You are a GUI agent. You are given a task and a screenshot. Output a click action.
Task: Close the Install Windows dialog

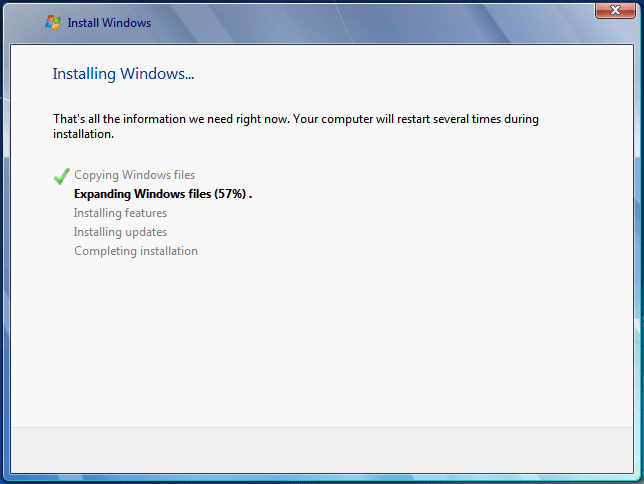pyautogui.click(x=615, y=10)
